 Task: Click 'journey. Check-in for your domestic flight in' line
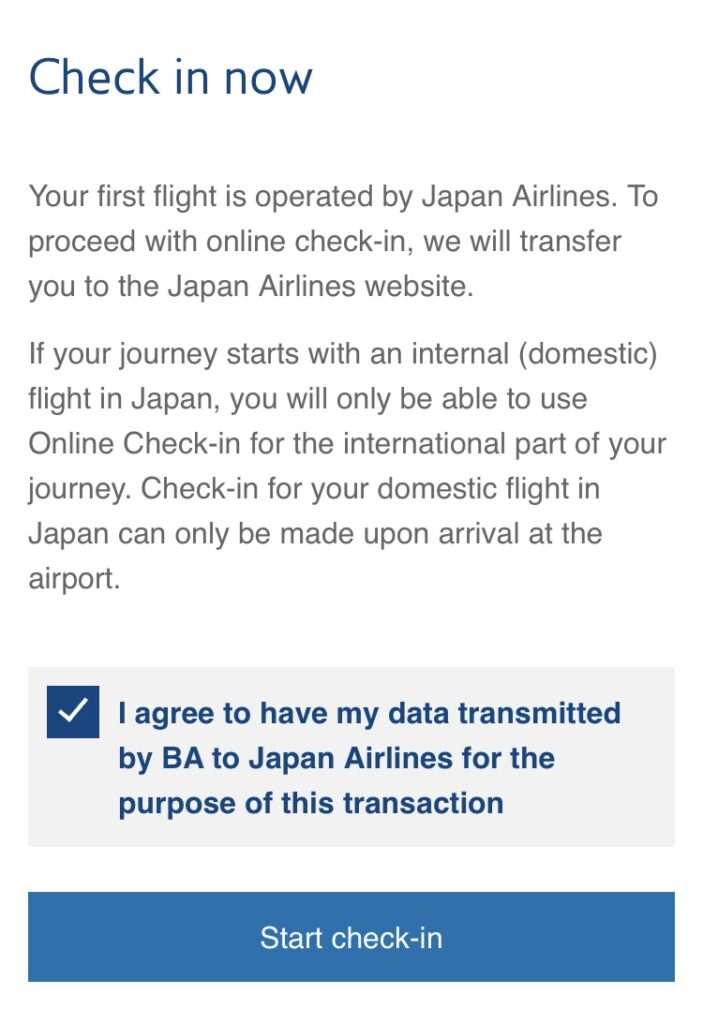click(314, 489)
